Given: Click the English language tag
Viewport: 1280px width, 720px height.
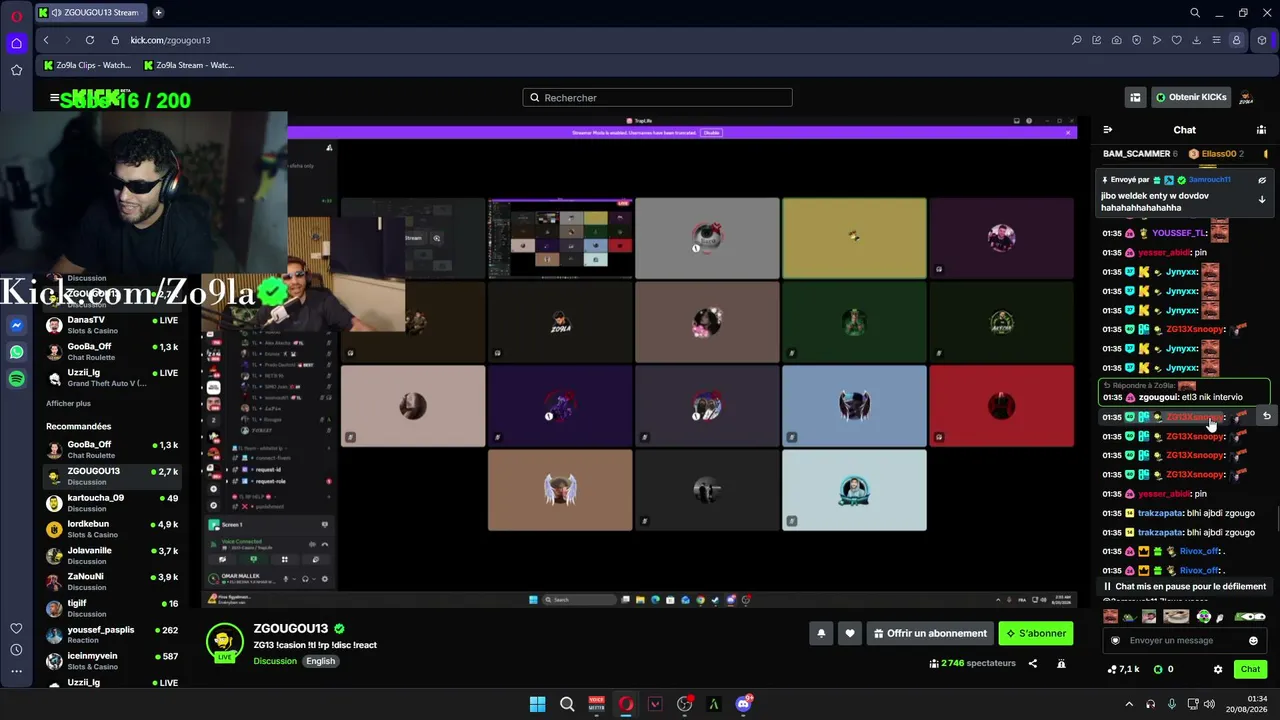Looking at the screenshot, I should [x=320, y=661].
